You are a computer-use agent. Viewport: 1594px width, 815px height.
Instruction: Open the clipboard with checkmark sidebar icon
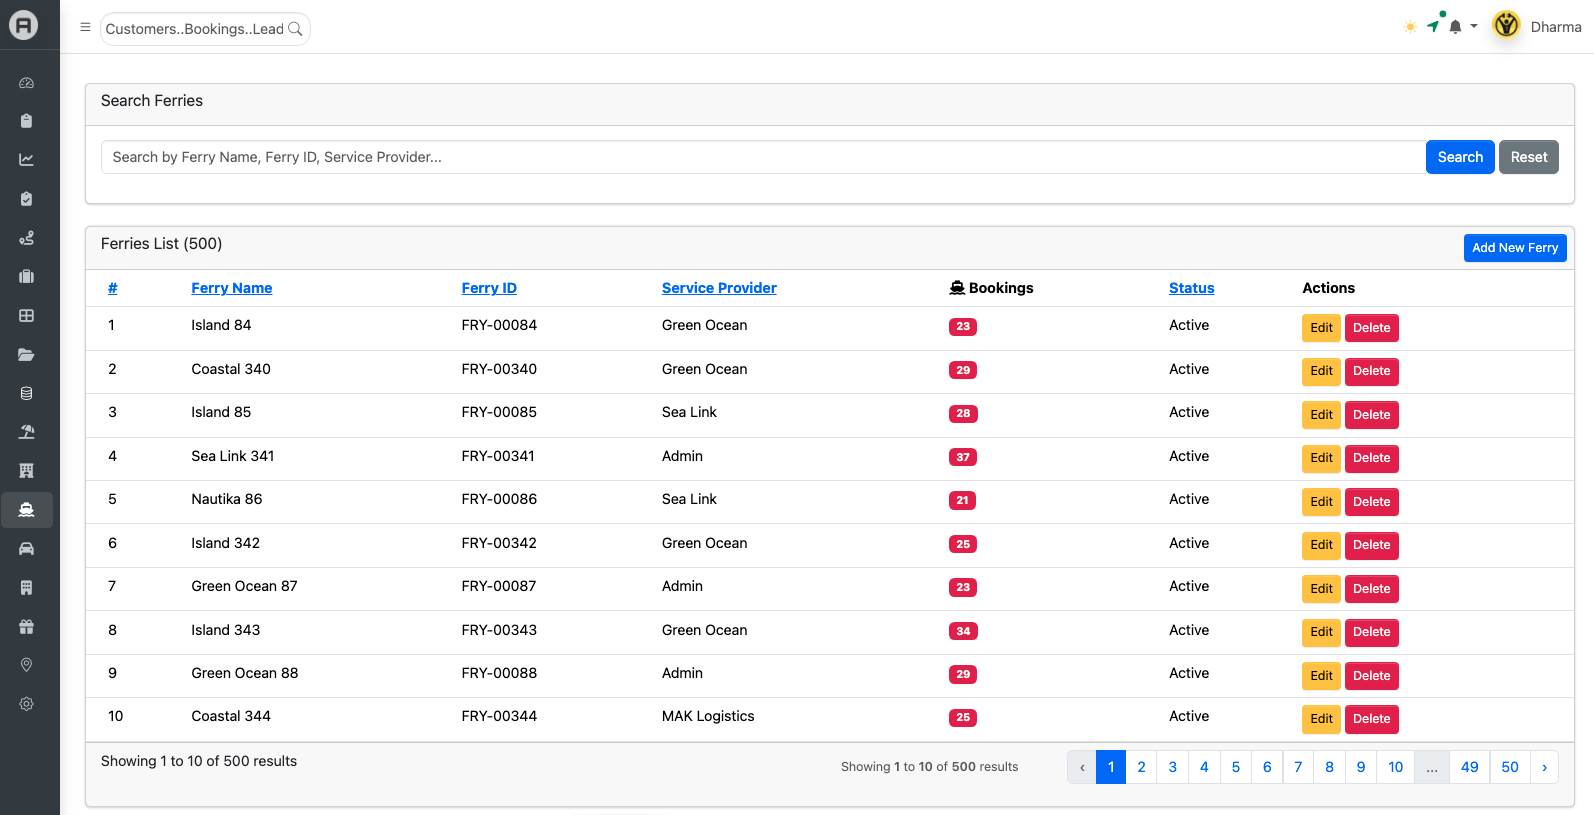point(27,199)
